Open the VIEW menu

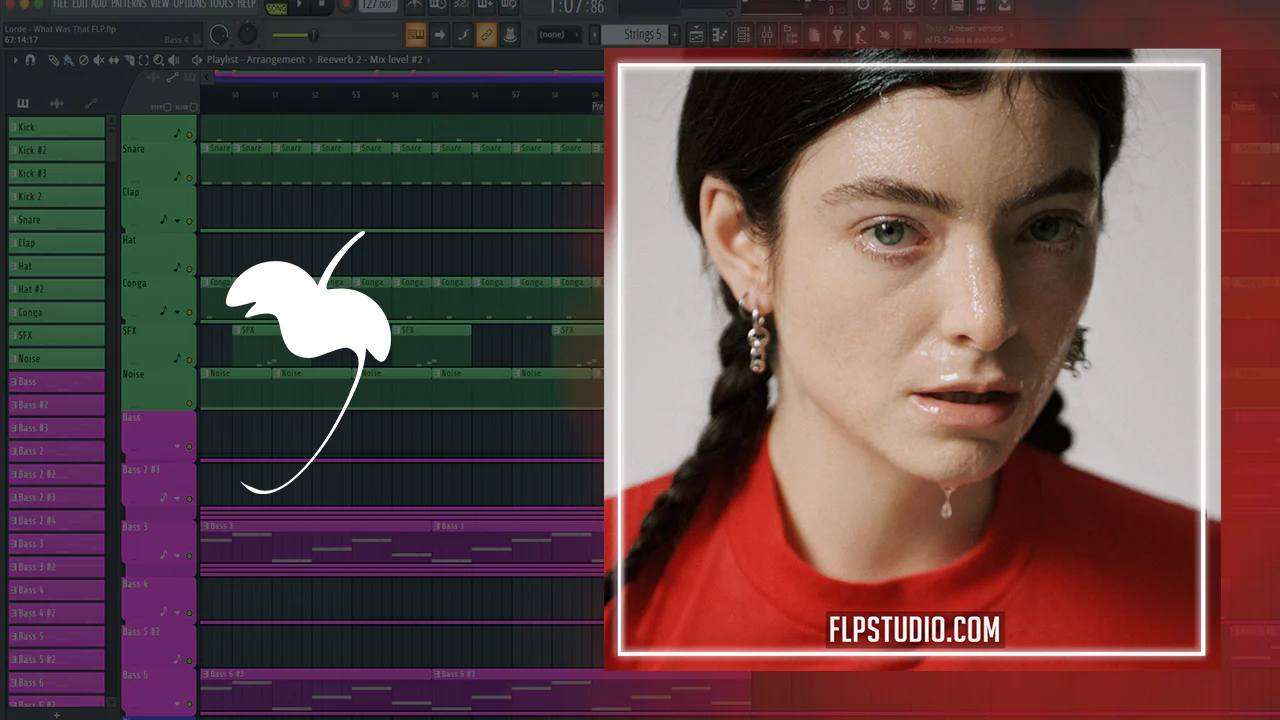160,4
